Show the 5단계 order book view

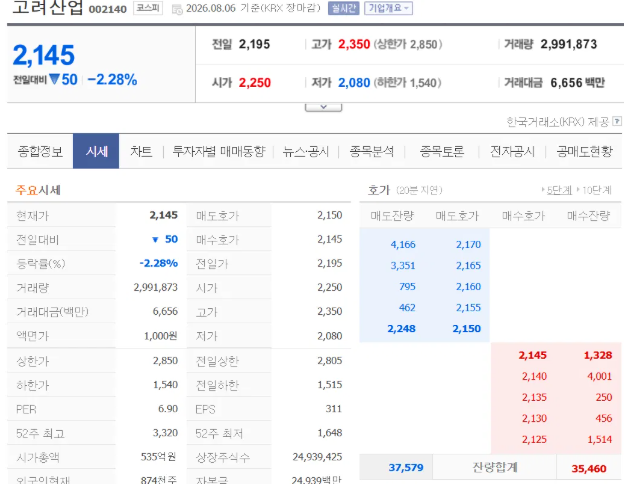click(559, 190)
